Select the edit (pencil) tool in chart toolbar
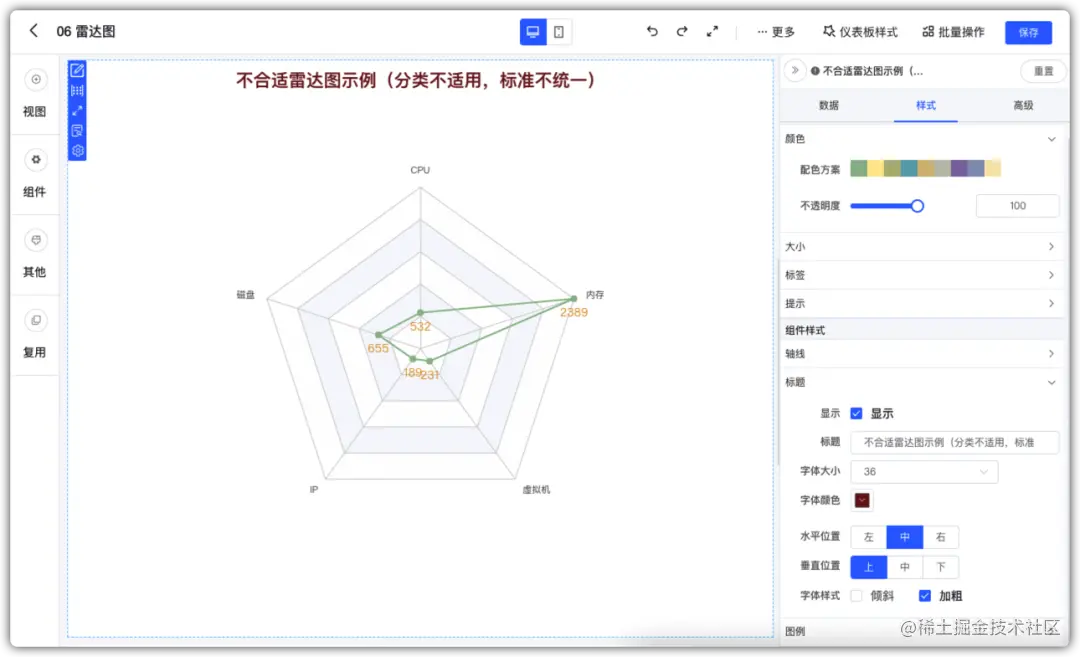This screenshot has height=657, width=1080. (x=78, y=70)
